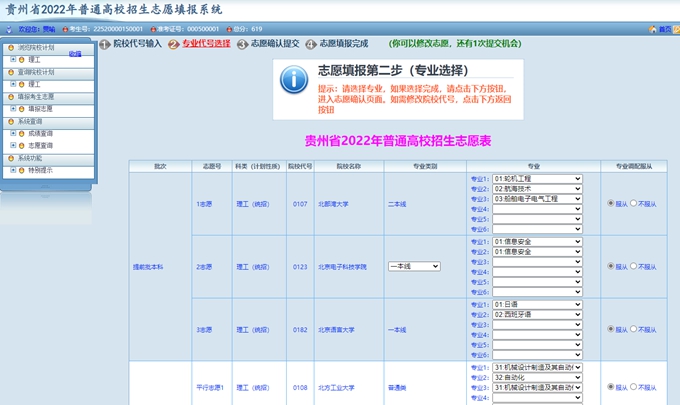Open 2志愿 专业类别 dropdown showing 一本线
680x405 pixels.
tap(414, 266)
